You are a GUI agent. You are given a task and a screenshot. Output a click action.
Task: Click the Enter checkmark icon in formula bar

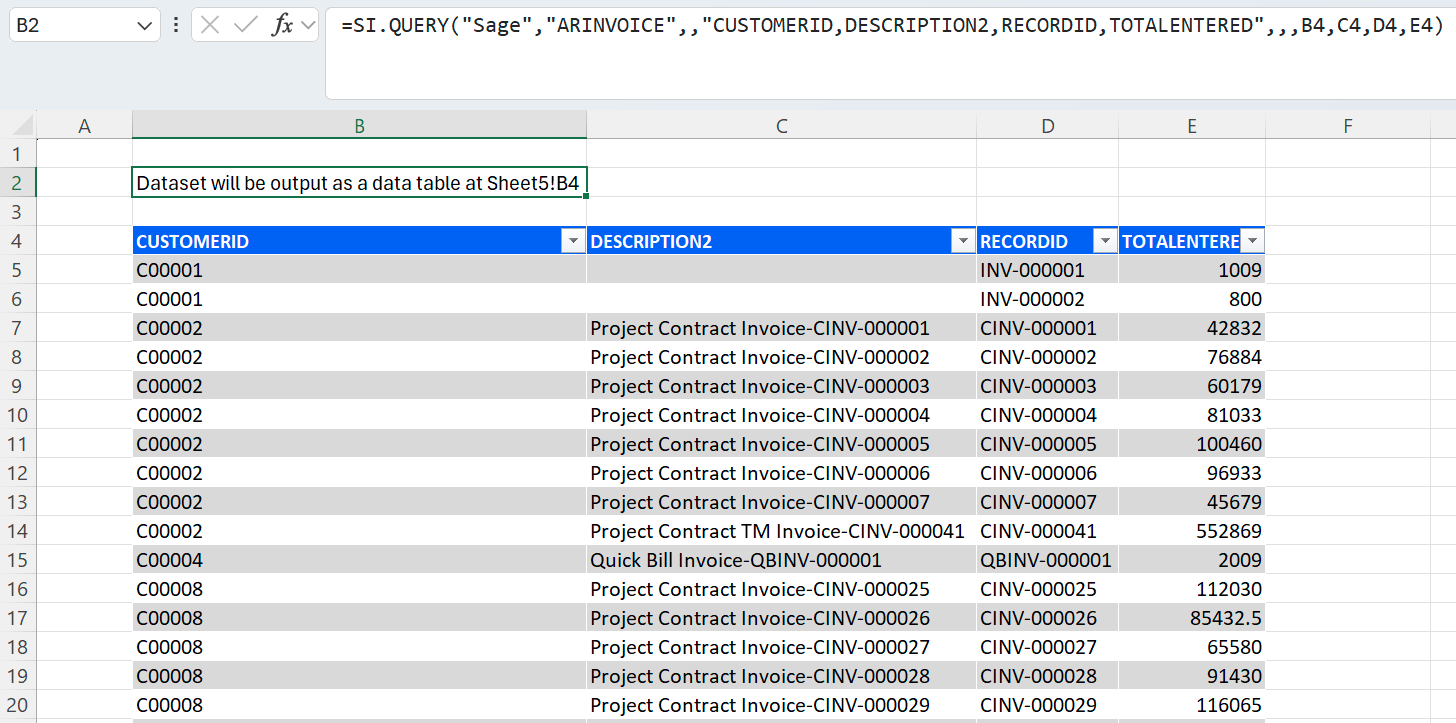(245, 26)
